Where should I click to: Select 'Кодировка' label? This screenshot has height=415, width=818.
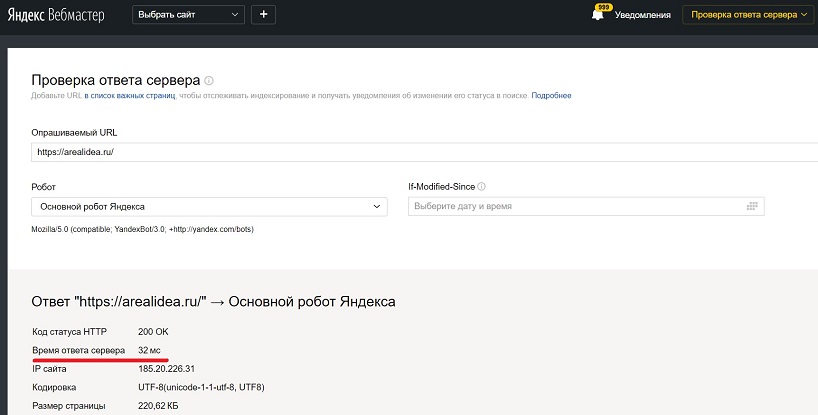[54, 387]
